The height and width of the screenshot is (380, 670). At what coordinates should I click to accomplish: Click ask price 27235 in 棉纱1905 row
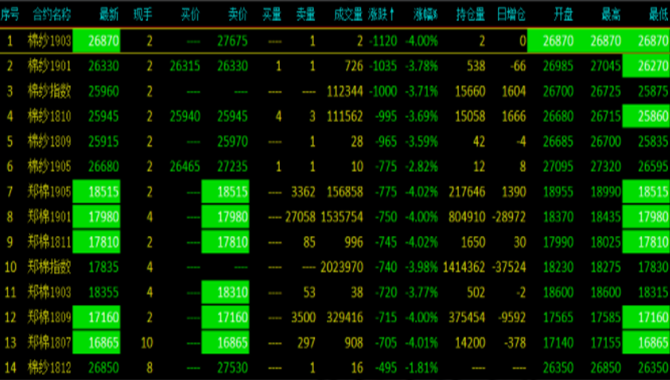(x=232, y=166)
